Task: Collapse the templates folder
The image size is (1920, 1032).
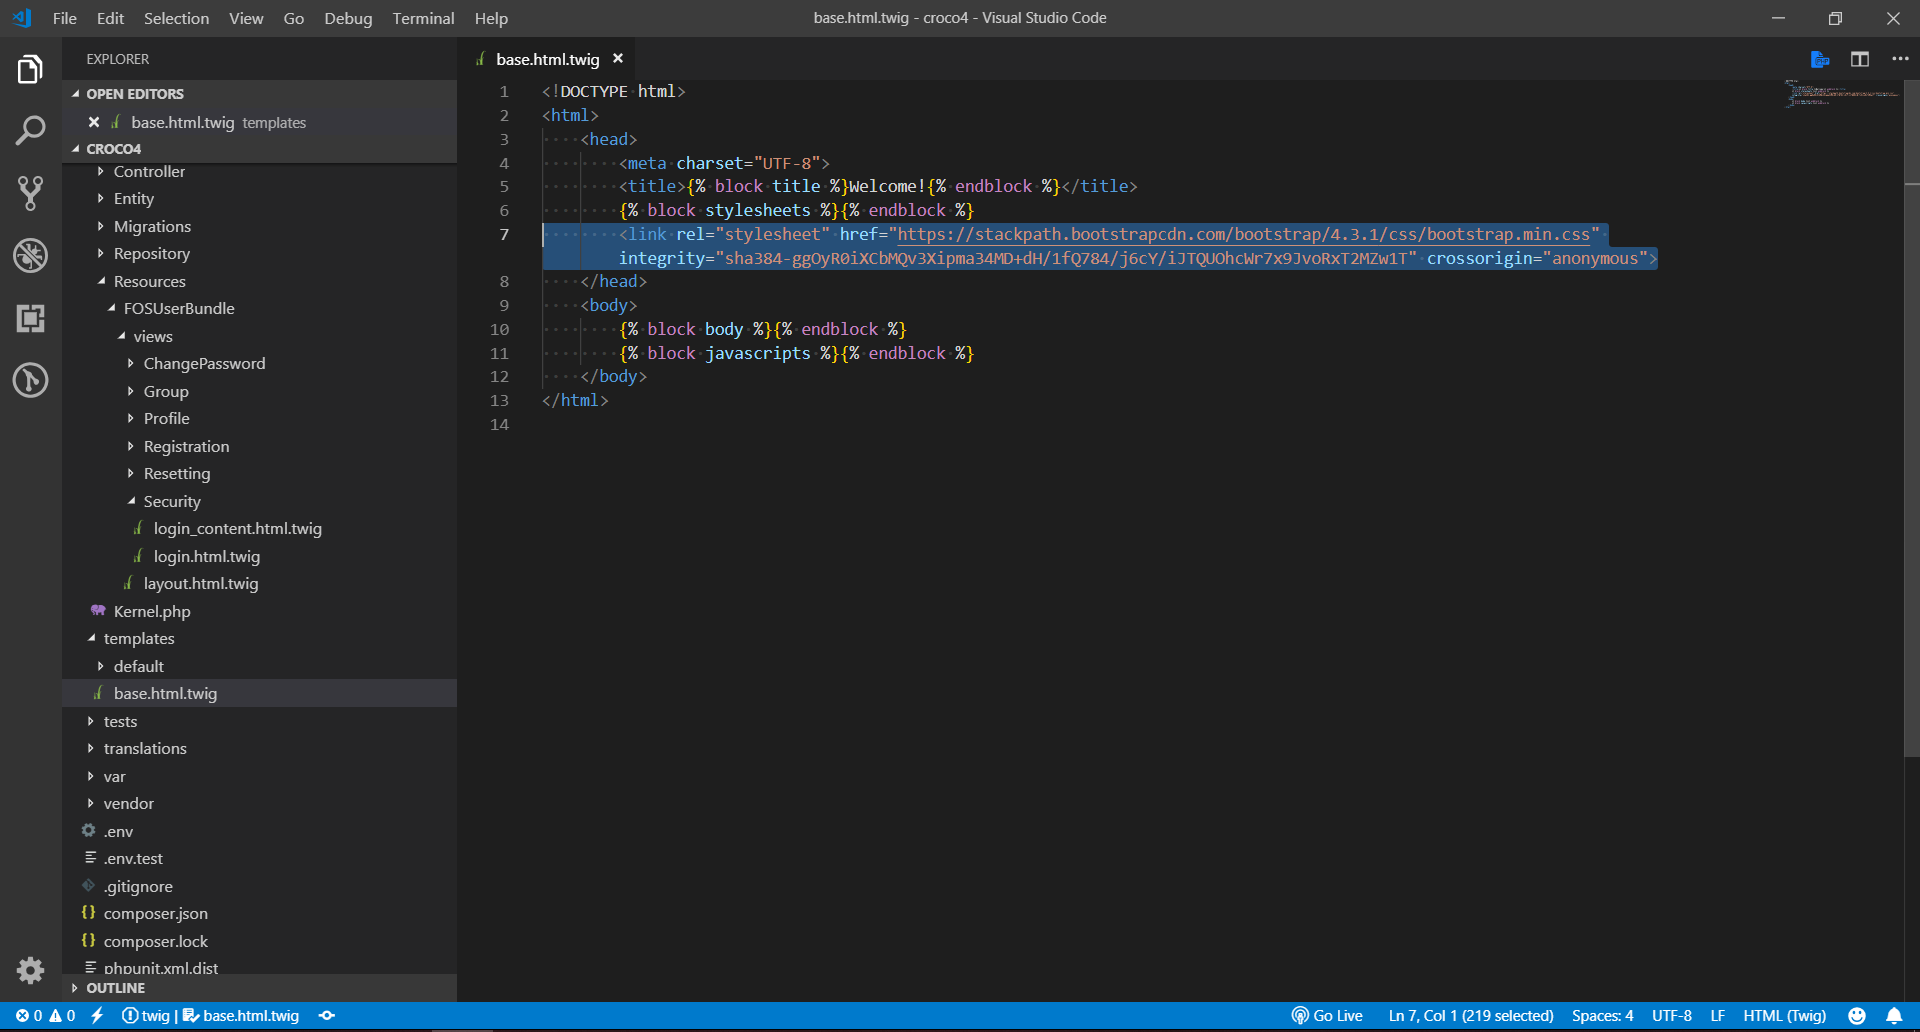Action: (91, 639)
